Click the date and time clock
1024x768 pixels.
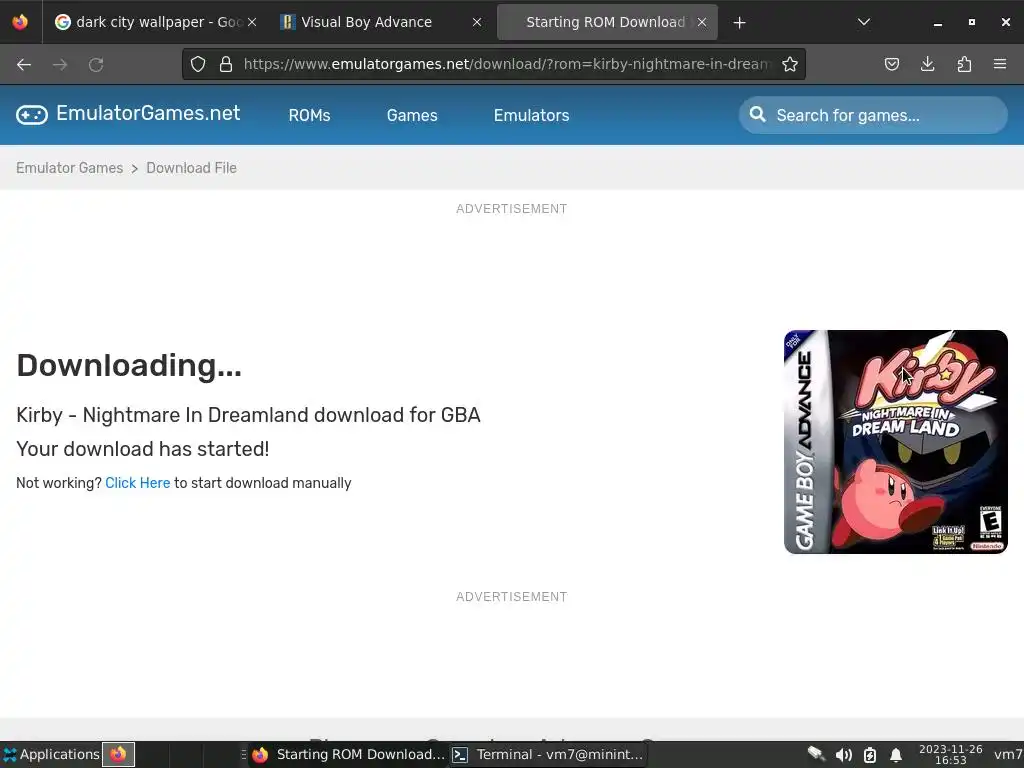coord(950,754)
